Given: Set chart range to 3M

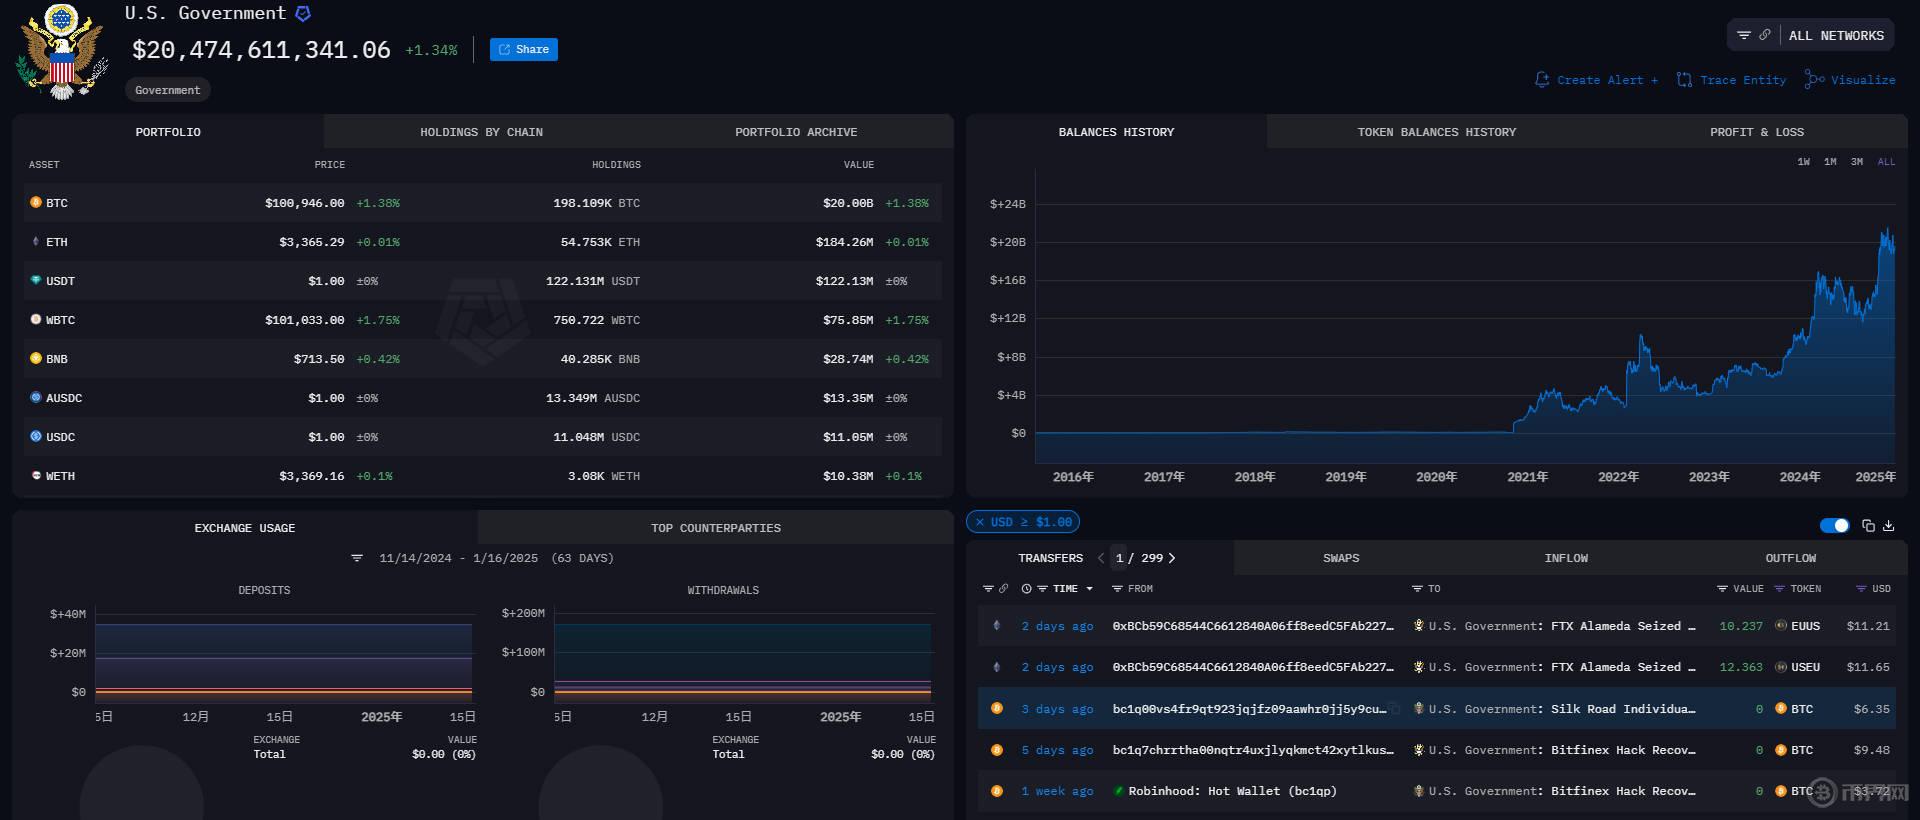Looking at the screenshot, I should (1856, 162).
